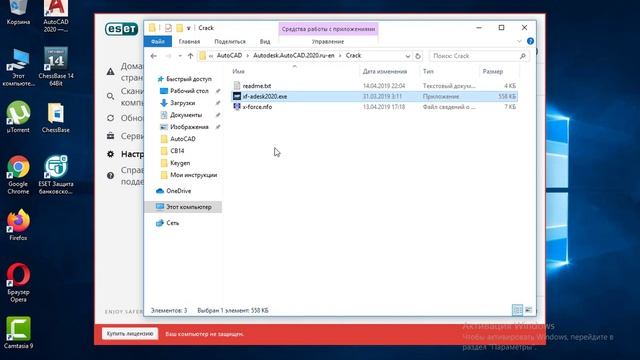
Task: Select the computer scan magnifier icon in ESET
Action: point(111,96)
